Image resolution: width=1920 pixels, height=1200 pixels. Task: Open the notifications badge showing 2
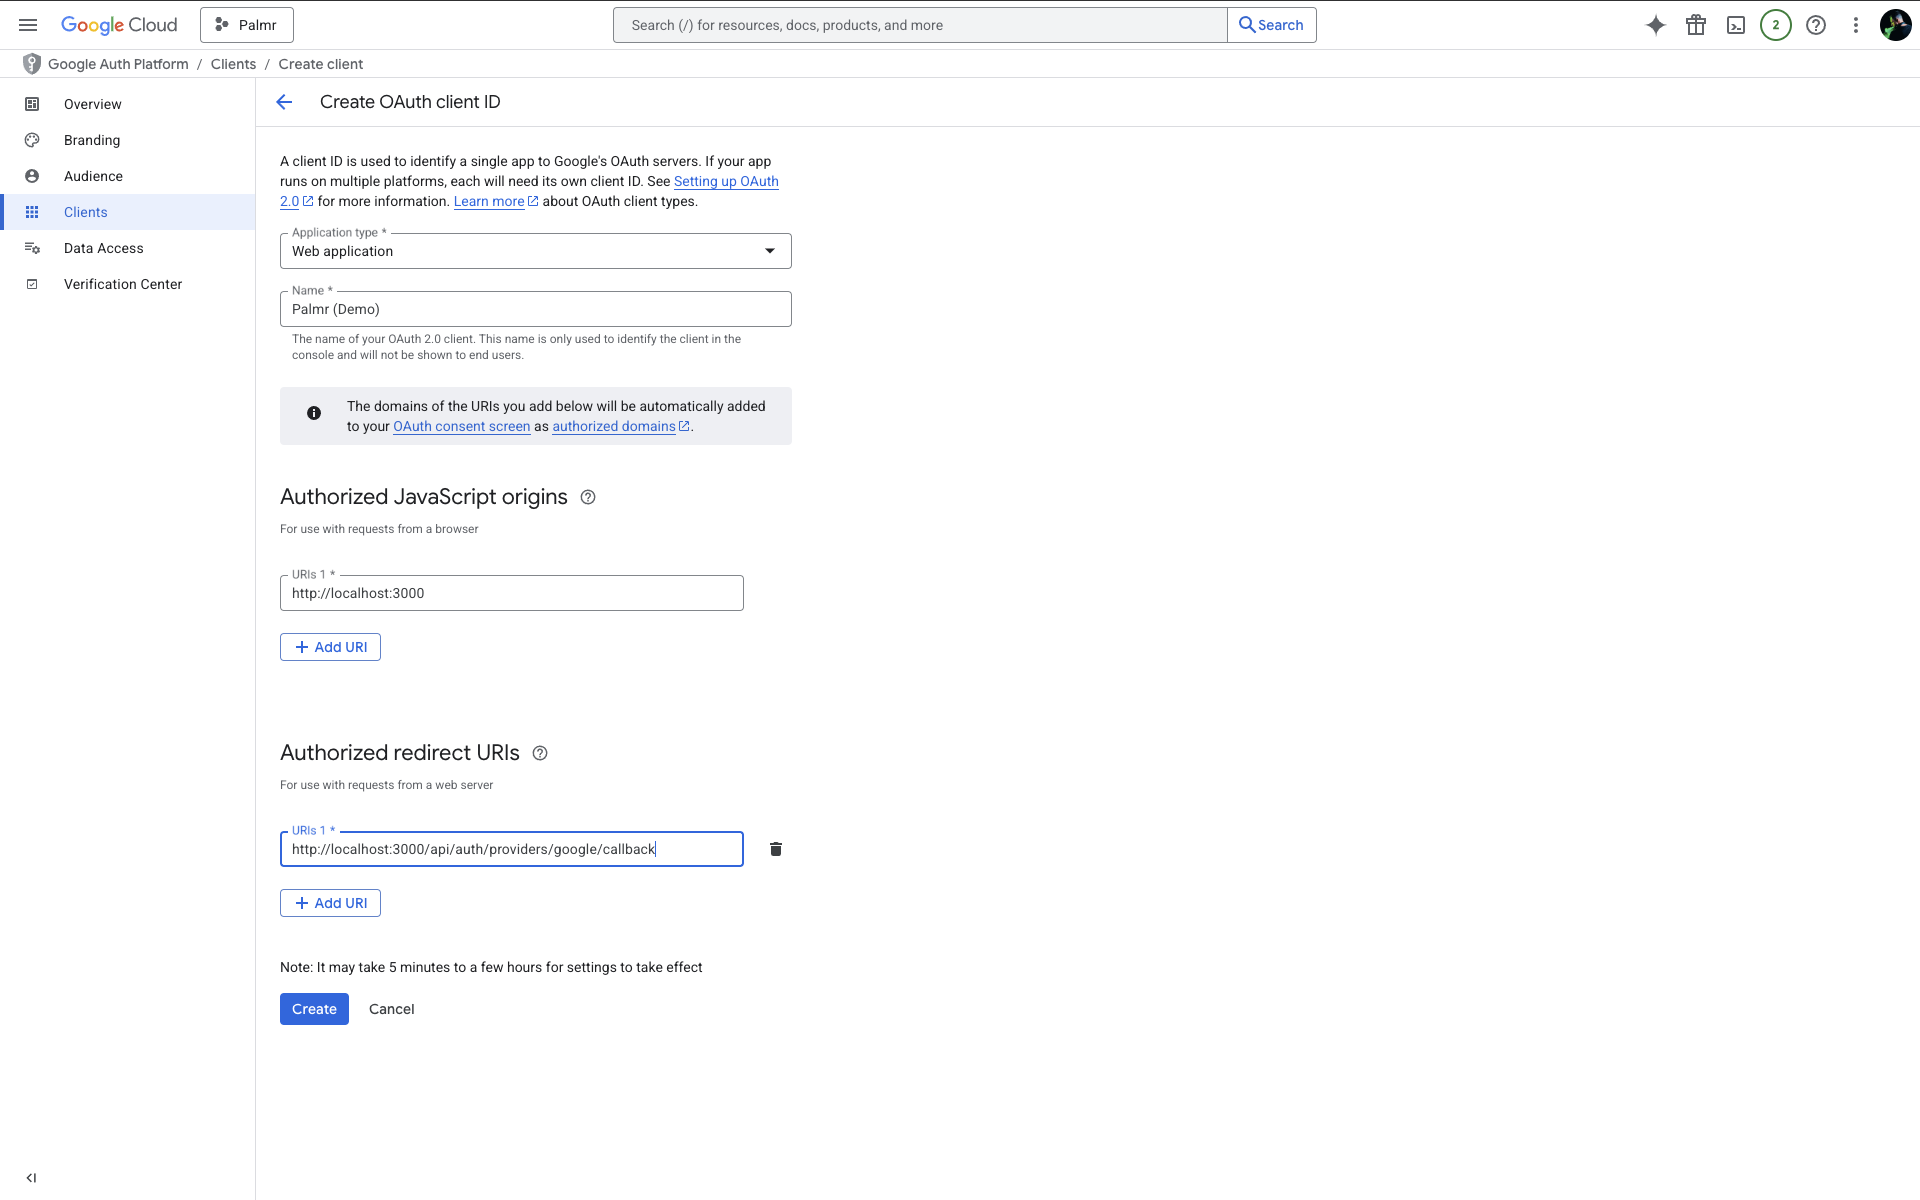1776,25
